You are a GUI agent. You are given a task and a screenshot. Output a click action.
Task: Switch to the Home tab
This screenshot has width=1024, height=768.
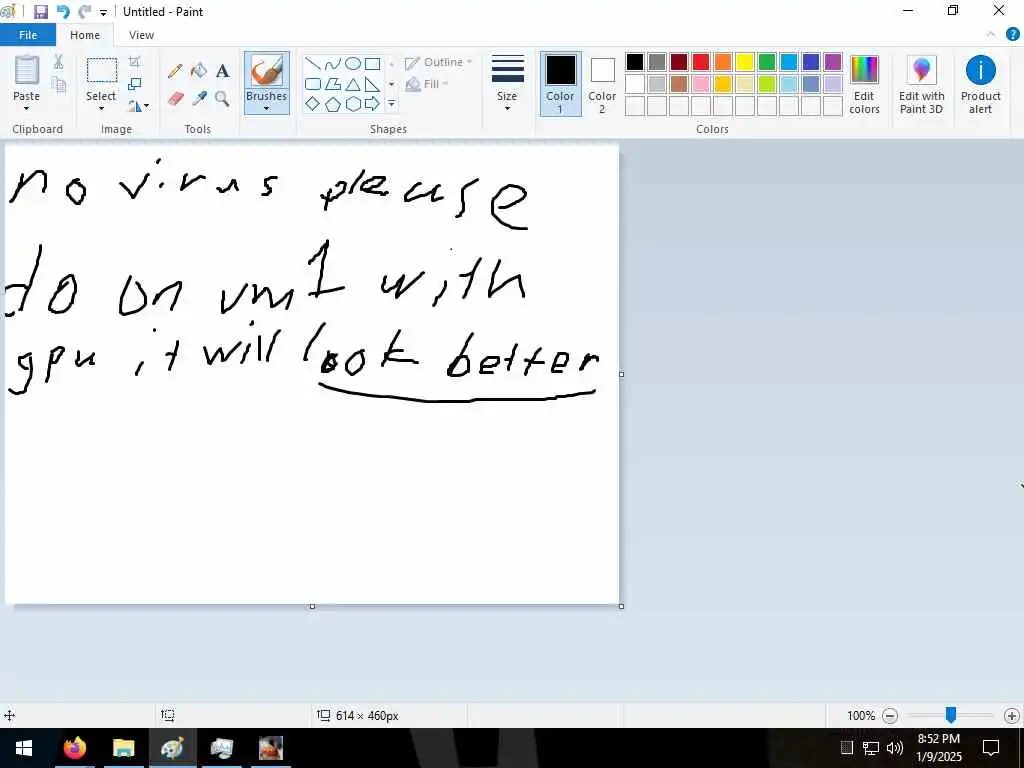[x=85, y=35]
